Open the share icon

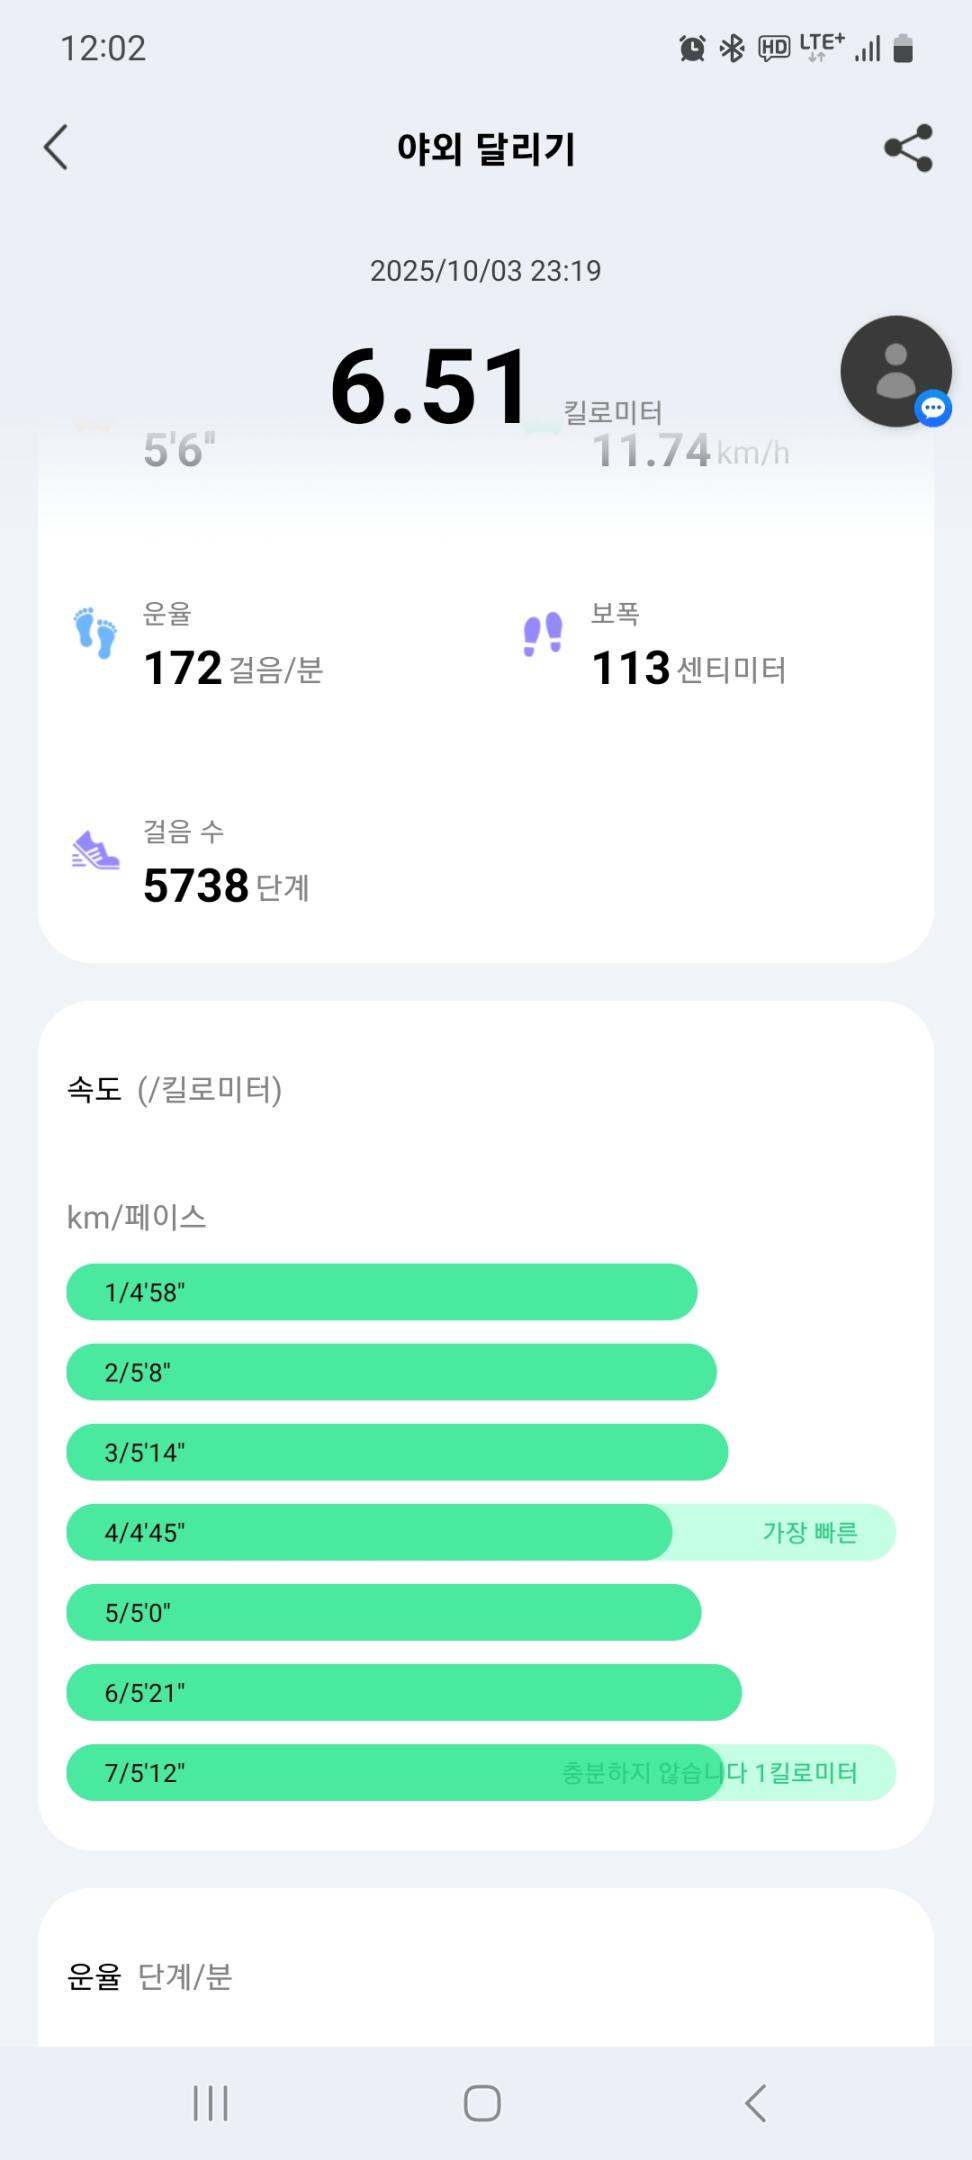point(908,149)
